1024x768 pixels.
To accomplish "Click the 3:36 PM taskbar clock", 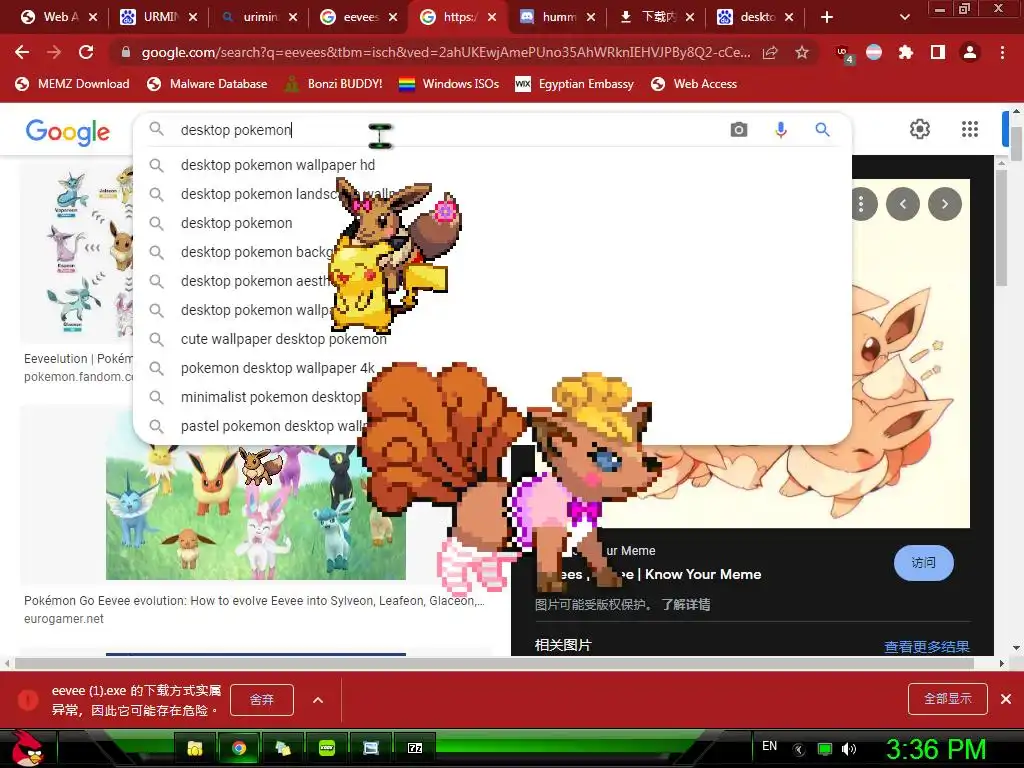I will point(936,749).
